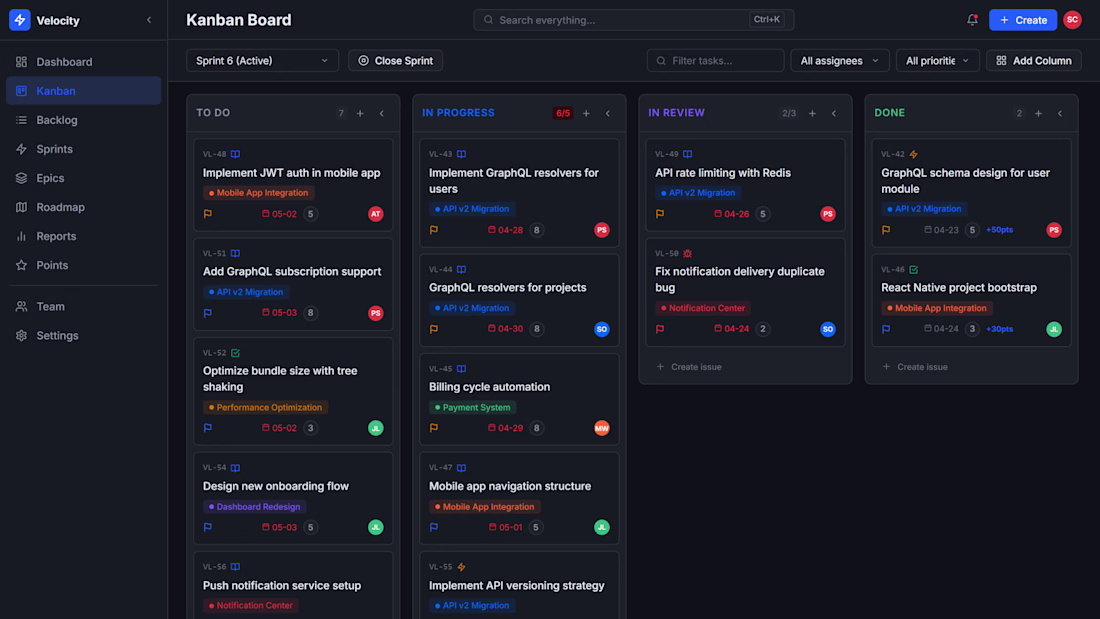This screenshot has height=619, width=1100.
Task: Open API rate limiting with Redis card
Action: pyautogui.click(x=745, y=185)
